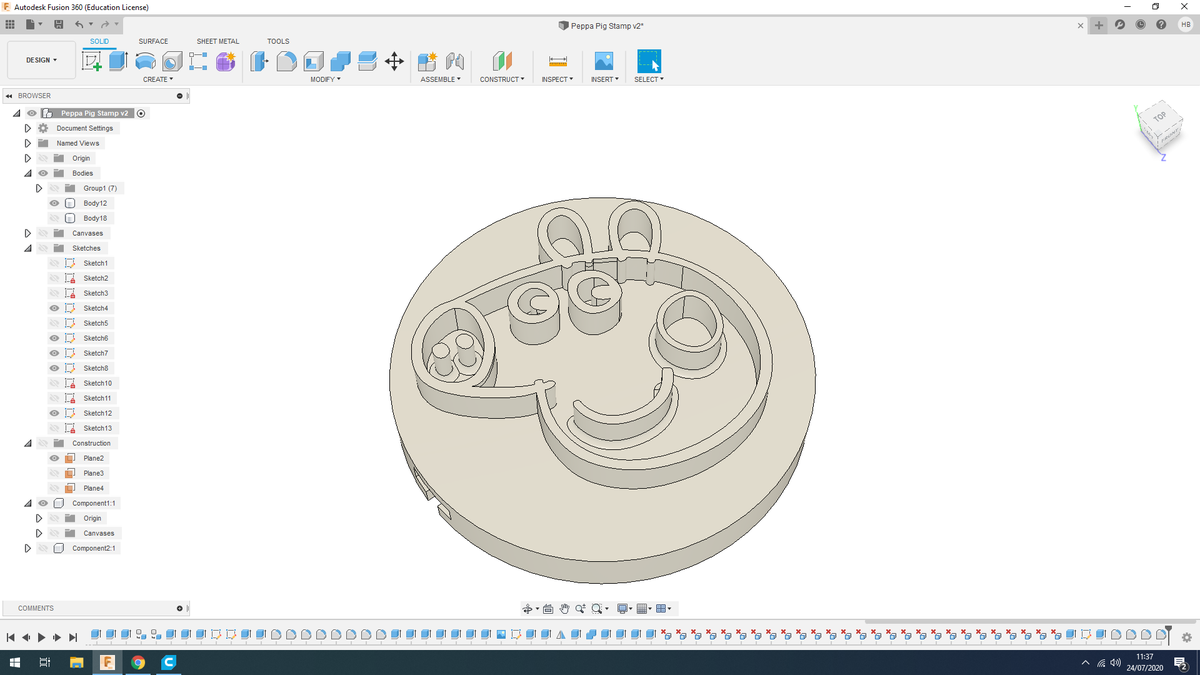Select the Shell tool
The image size is (1200, 675).
tap(314, 62)
